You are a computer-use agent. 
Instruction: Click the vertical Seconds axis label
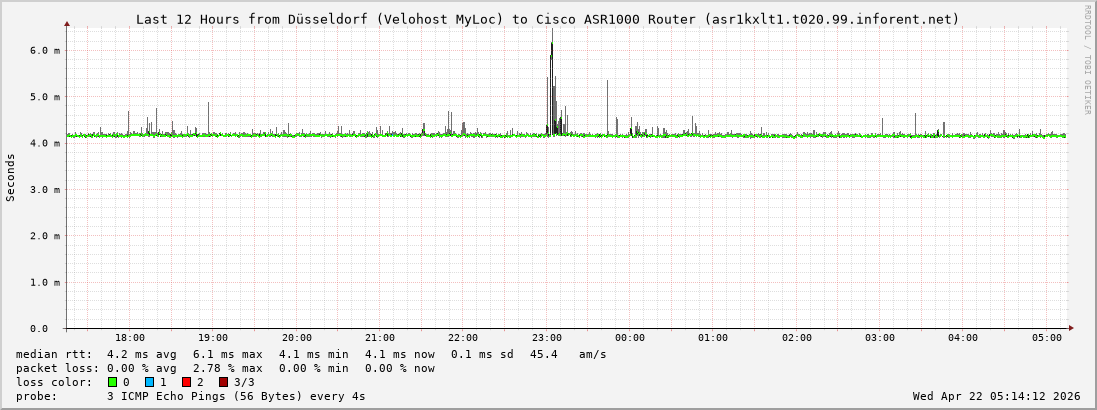point(11,177)
